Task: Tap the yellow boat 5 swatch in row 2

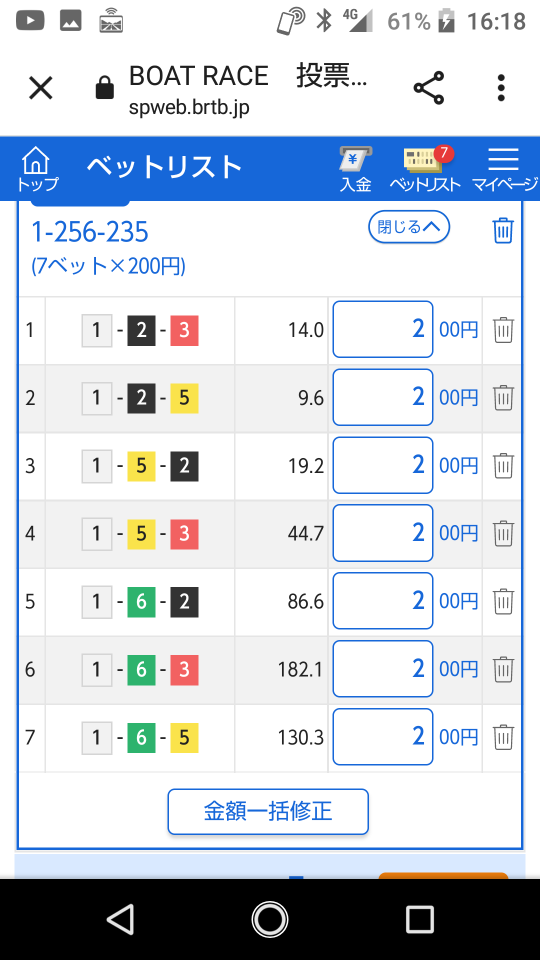Action: (x=184, y=398)
